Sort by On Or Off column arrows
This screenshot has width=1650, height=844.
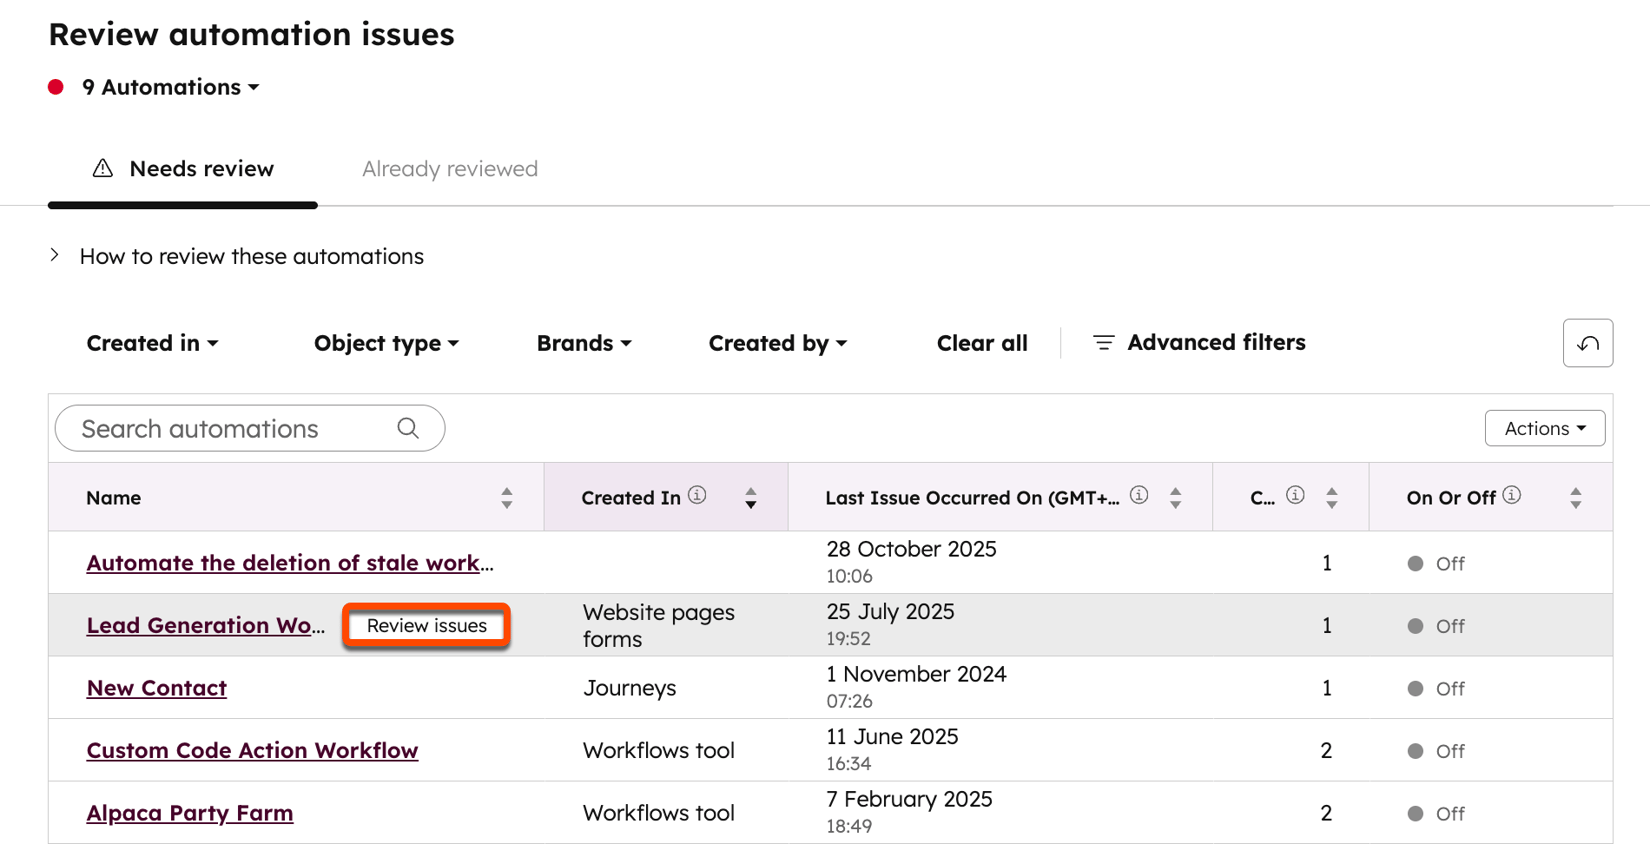click(x=1575, y=498)
